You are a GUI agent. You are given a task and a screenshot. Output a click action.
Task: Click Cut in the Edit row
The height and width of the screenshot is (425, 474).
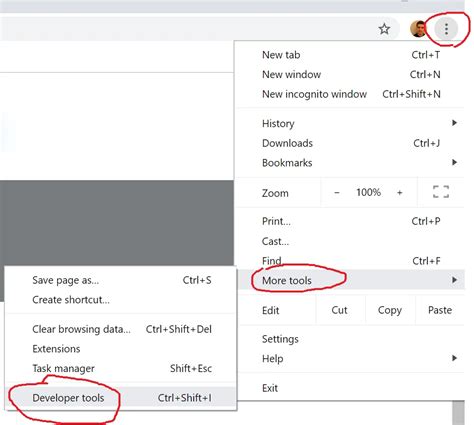[x=339, y=310]
